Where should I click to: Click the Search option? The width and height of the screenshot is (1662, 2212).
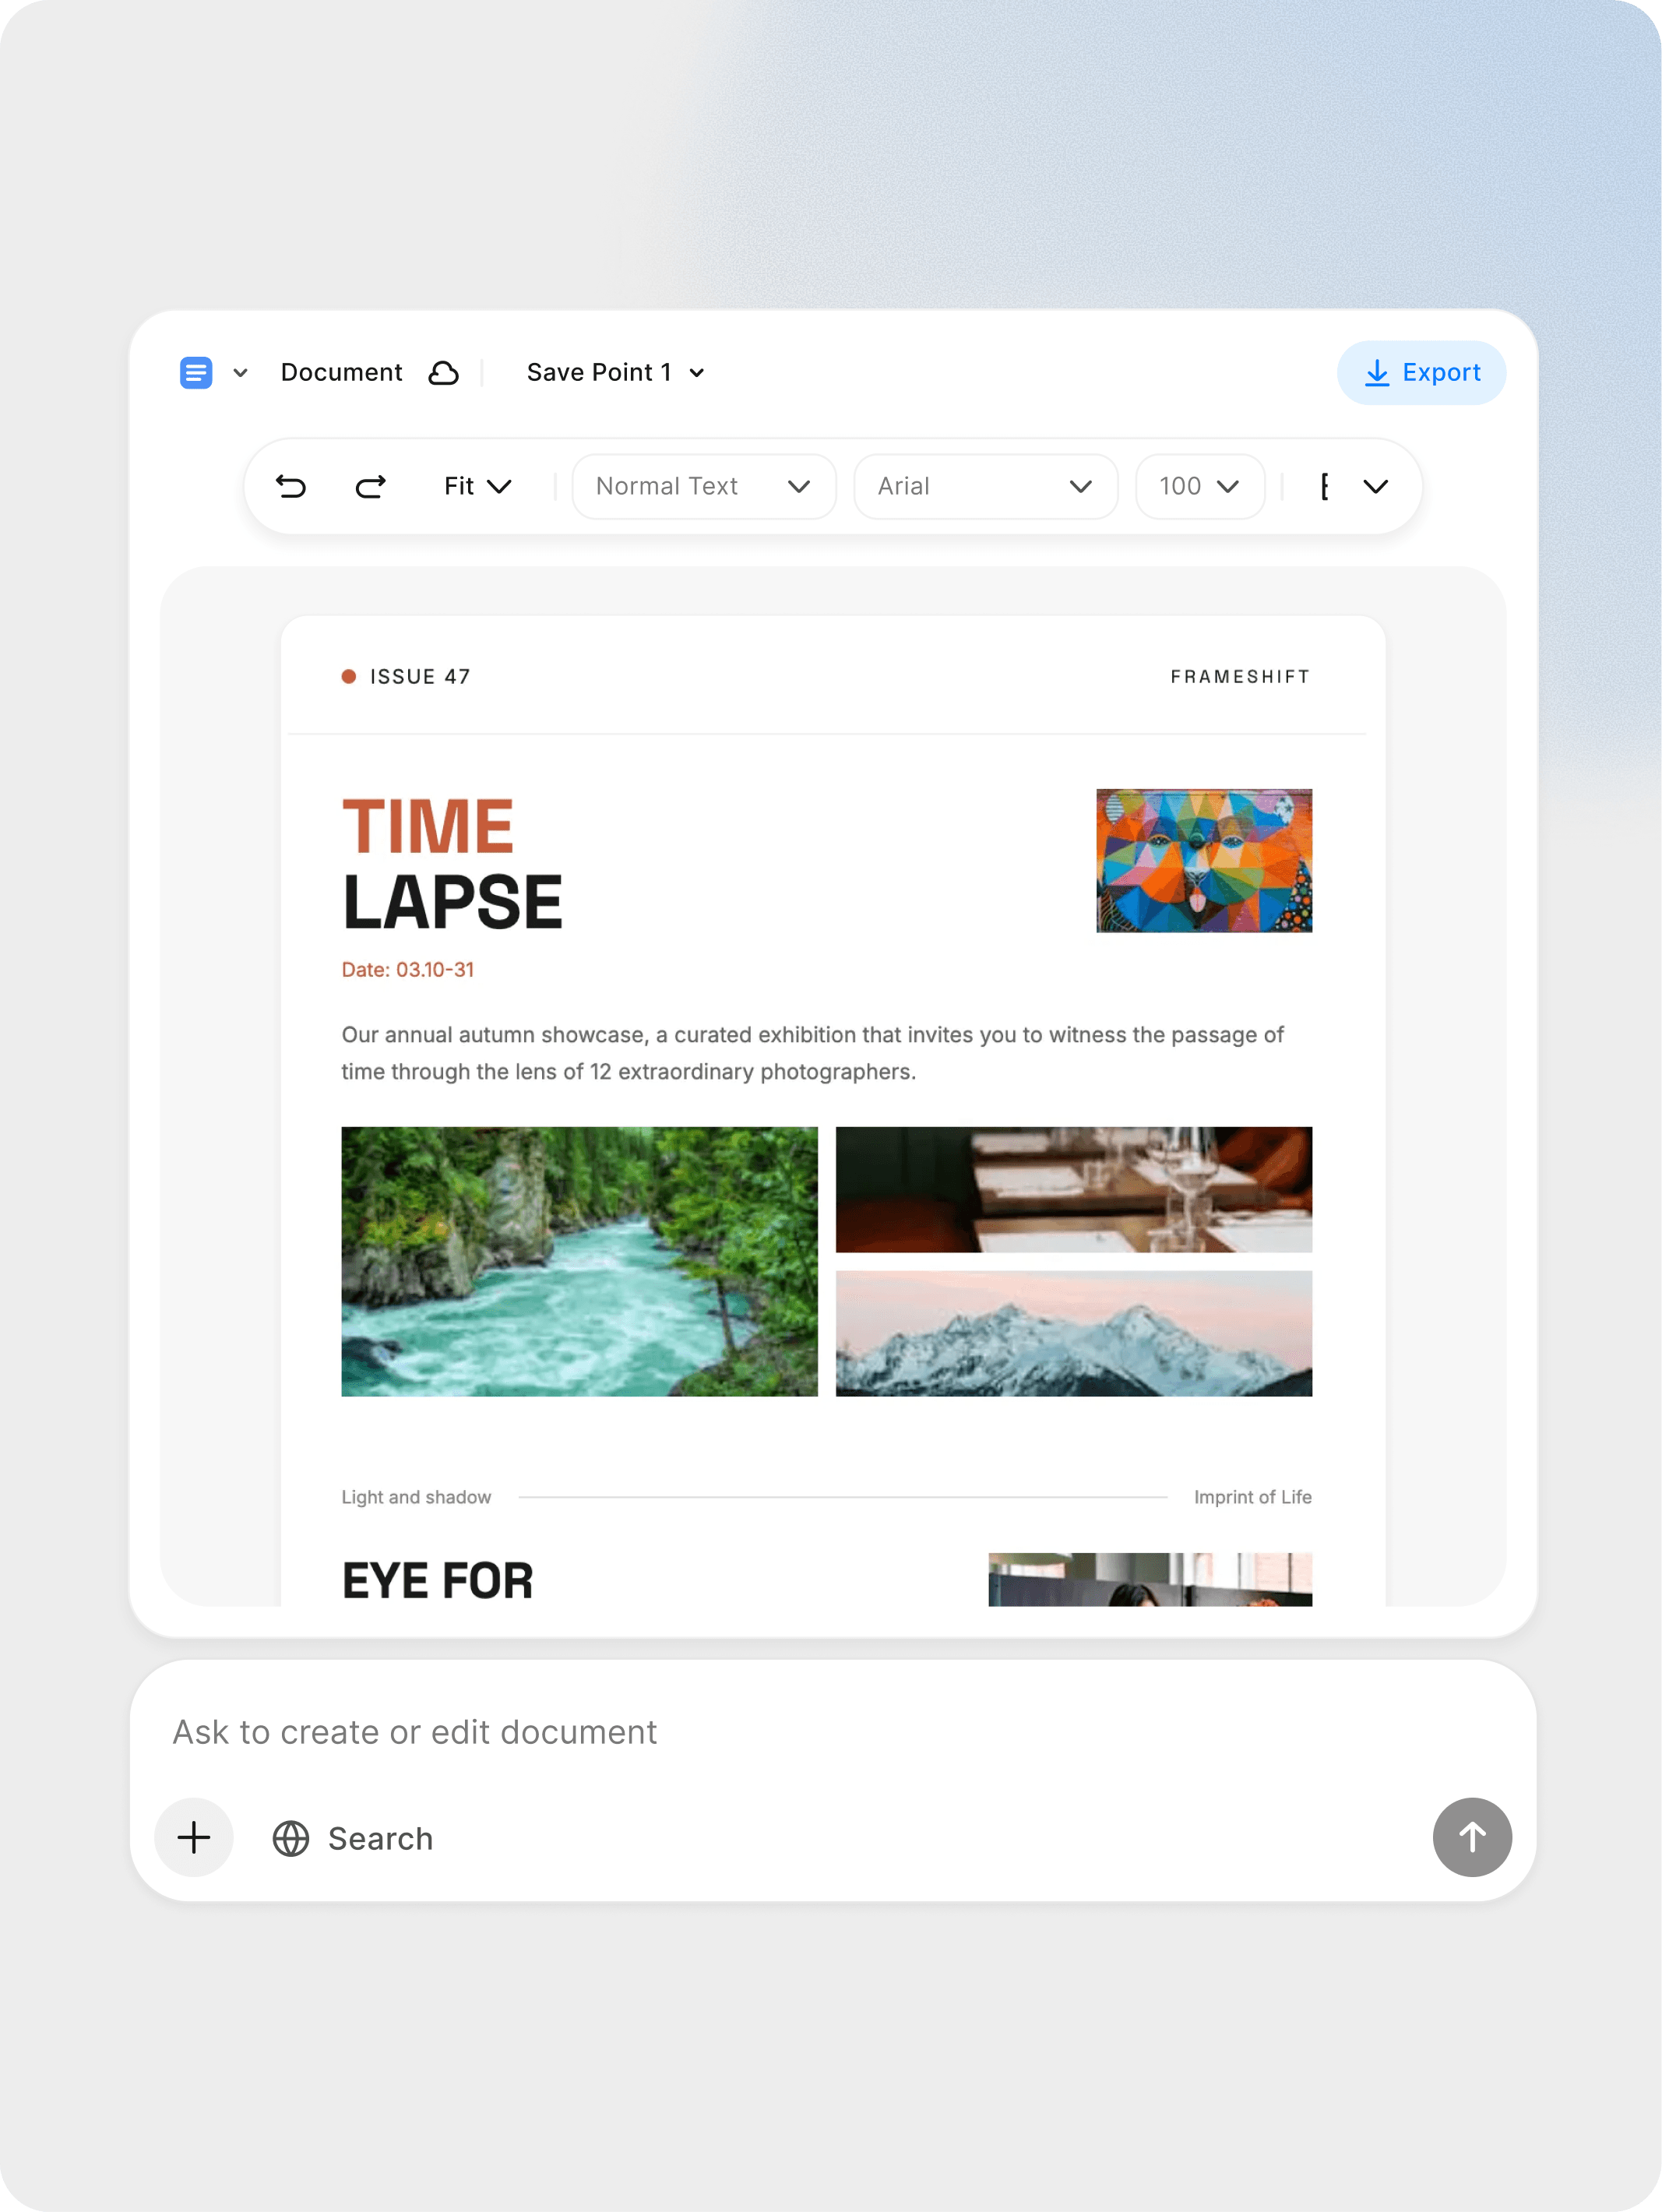click(x=379, y=1837)
